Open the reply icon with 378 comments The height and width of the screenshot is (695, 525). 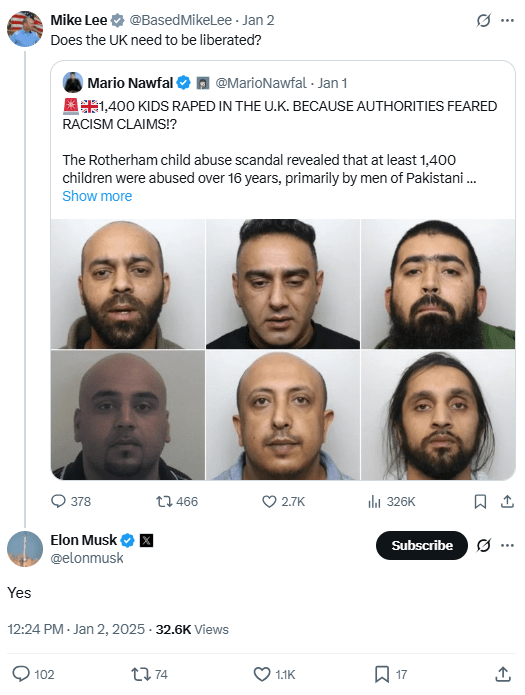coord(58,501)
